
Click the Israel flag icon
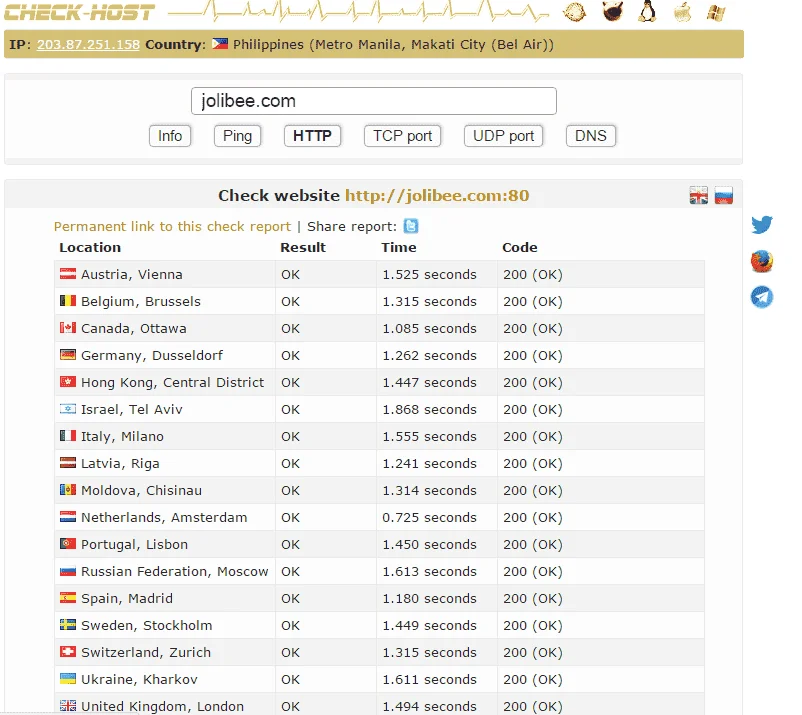click(68, 409)
